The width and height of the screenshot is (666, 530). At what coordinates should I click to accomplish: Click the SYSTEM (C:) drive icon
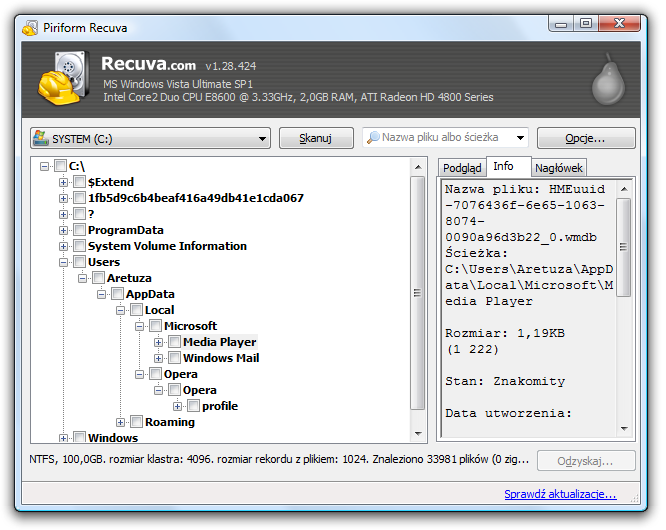[41, 138]
